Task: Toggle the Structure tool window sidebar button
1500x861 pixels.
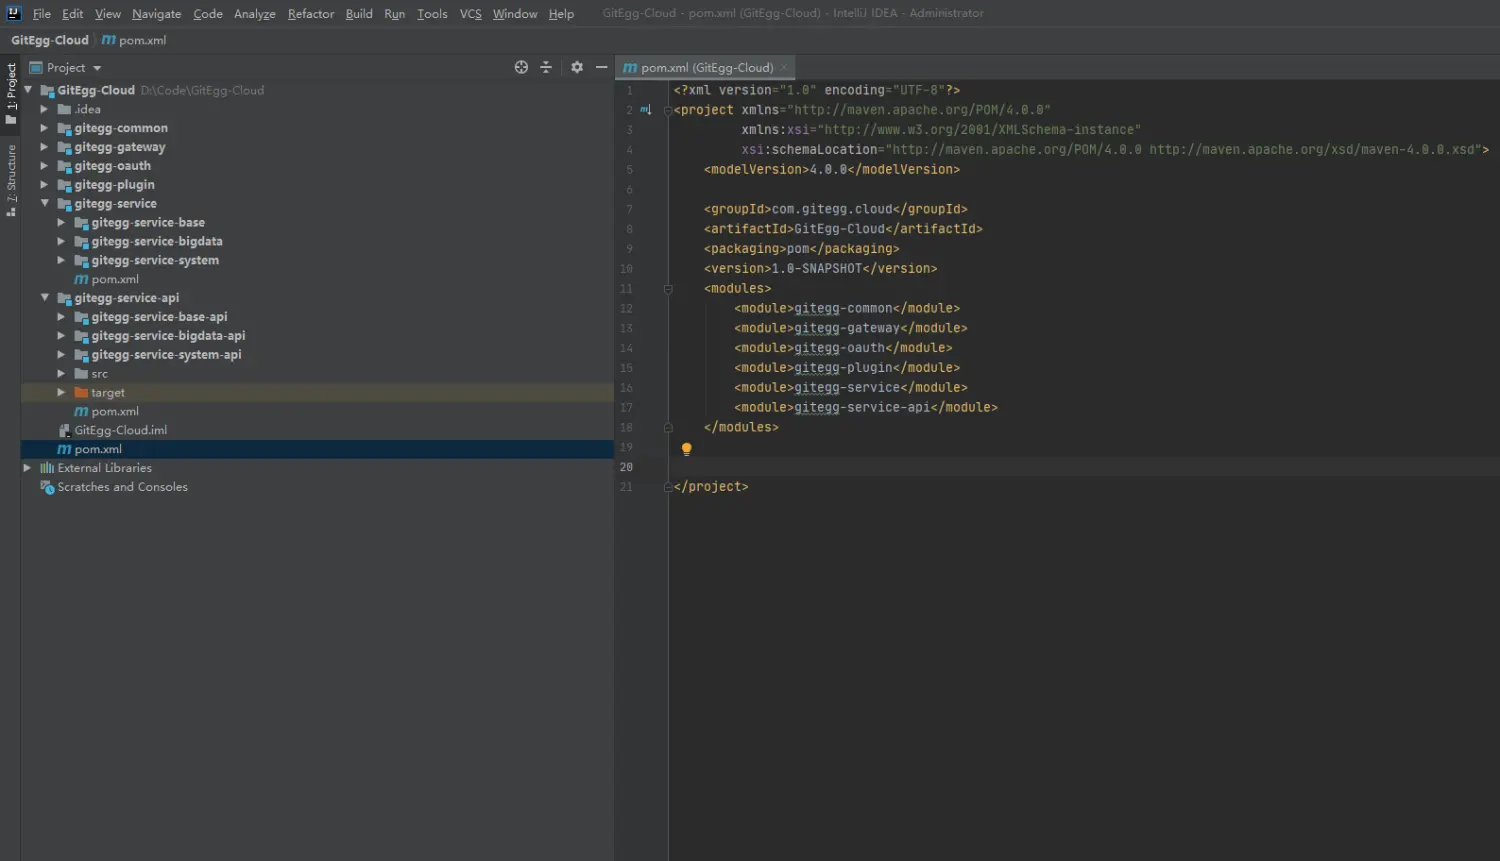Action: pos(11,180)
